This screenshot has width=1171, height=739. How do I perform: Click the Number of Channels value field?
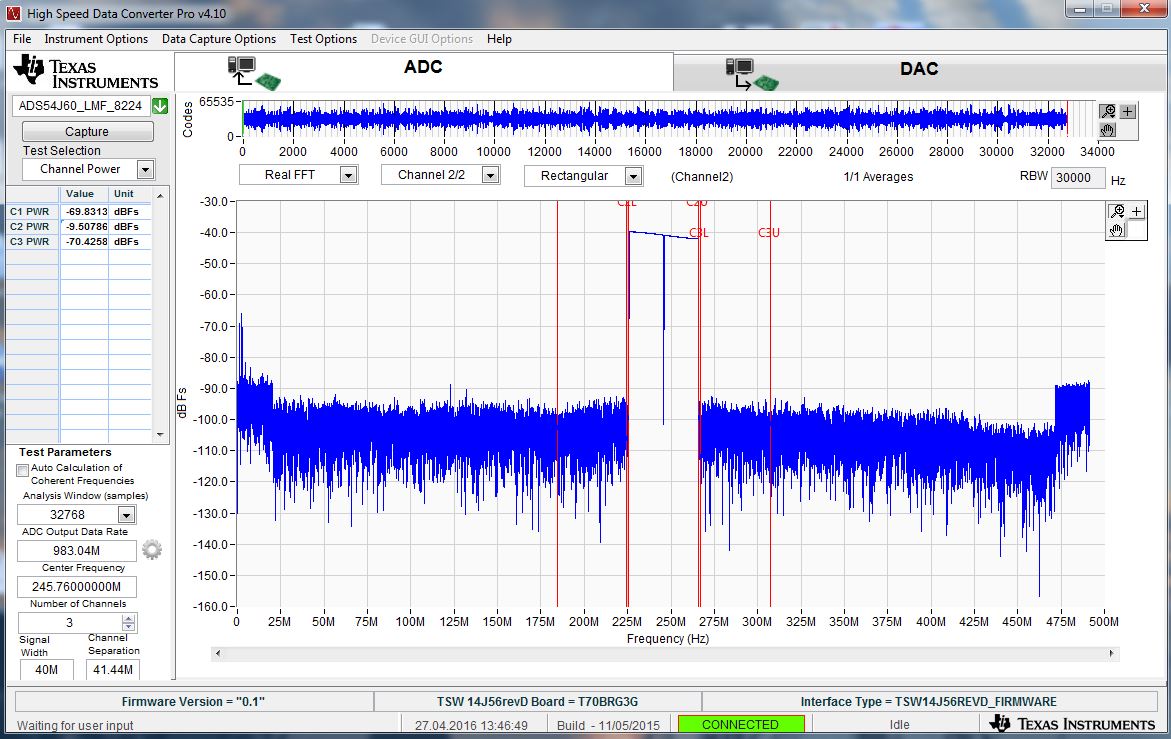pyautogui.click(x=69, y=623)
